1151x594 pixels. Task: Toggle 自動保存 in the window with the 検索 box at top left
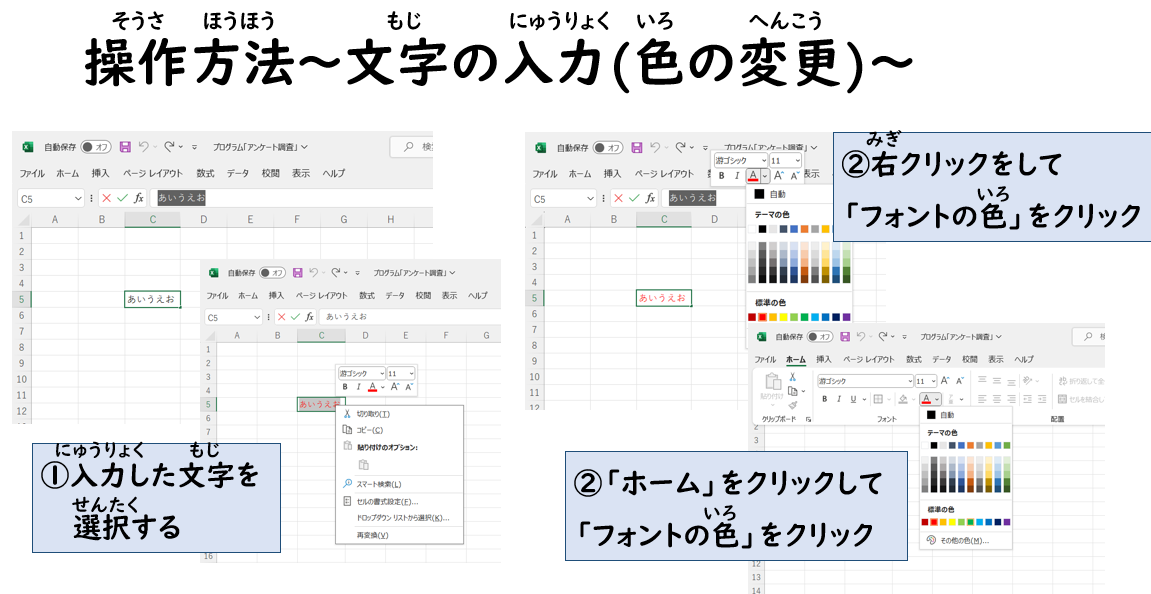tap(96, 147)
